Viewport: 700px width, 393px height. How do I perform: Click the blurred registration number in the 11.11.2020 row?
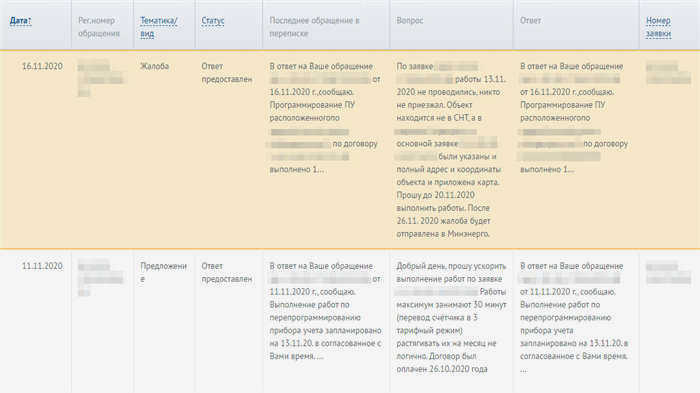click(100, 279)
